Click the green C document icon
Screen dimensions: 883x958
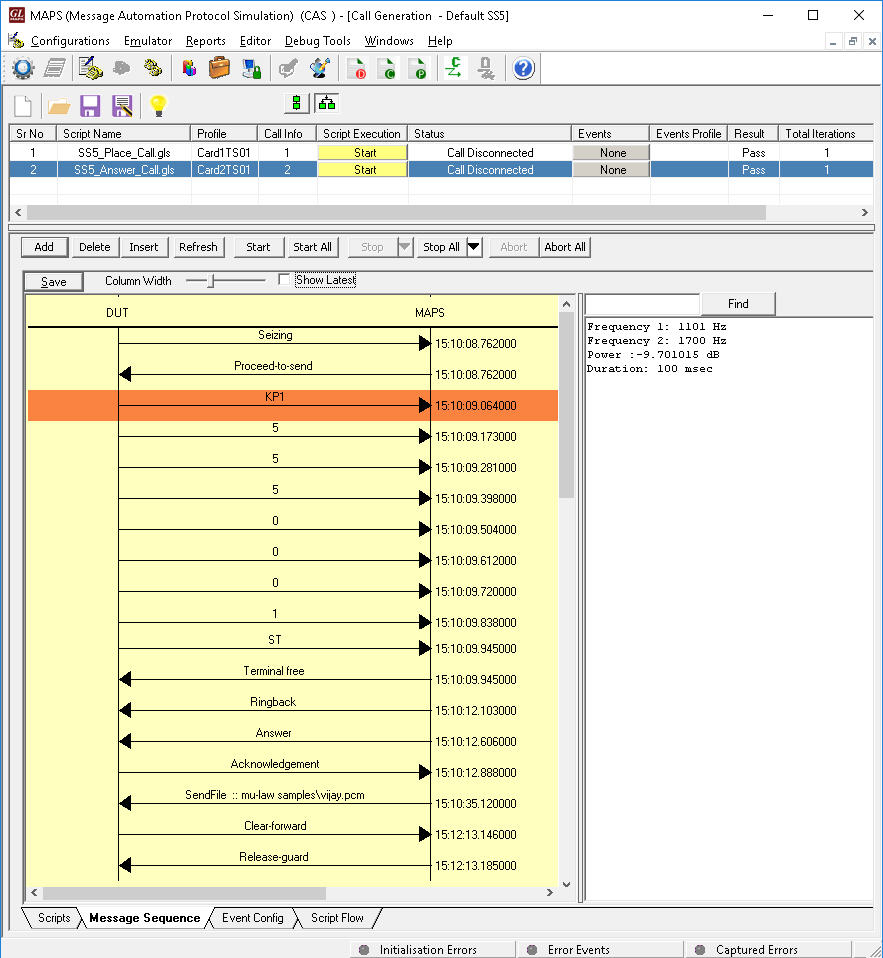point(387,68)
